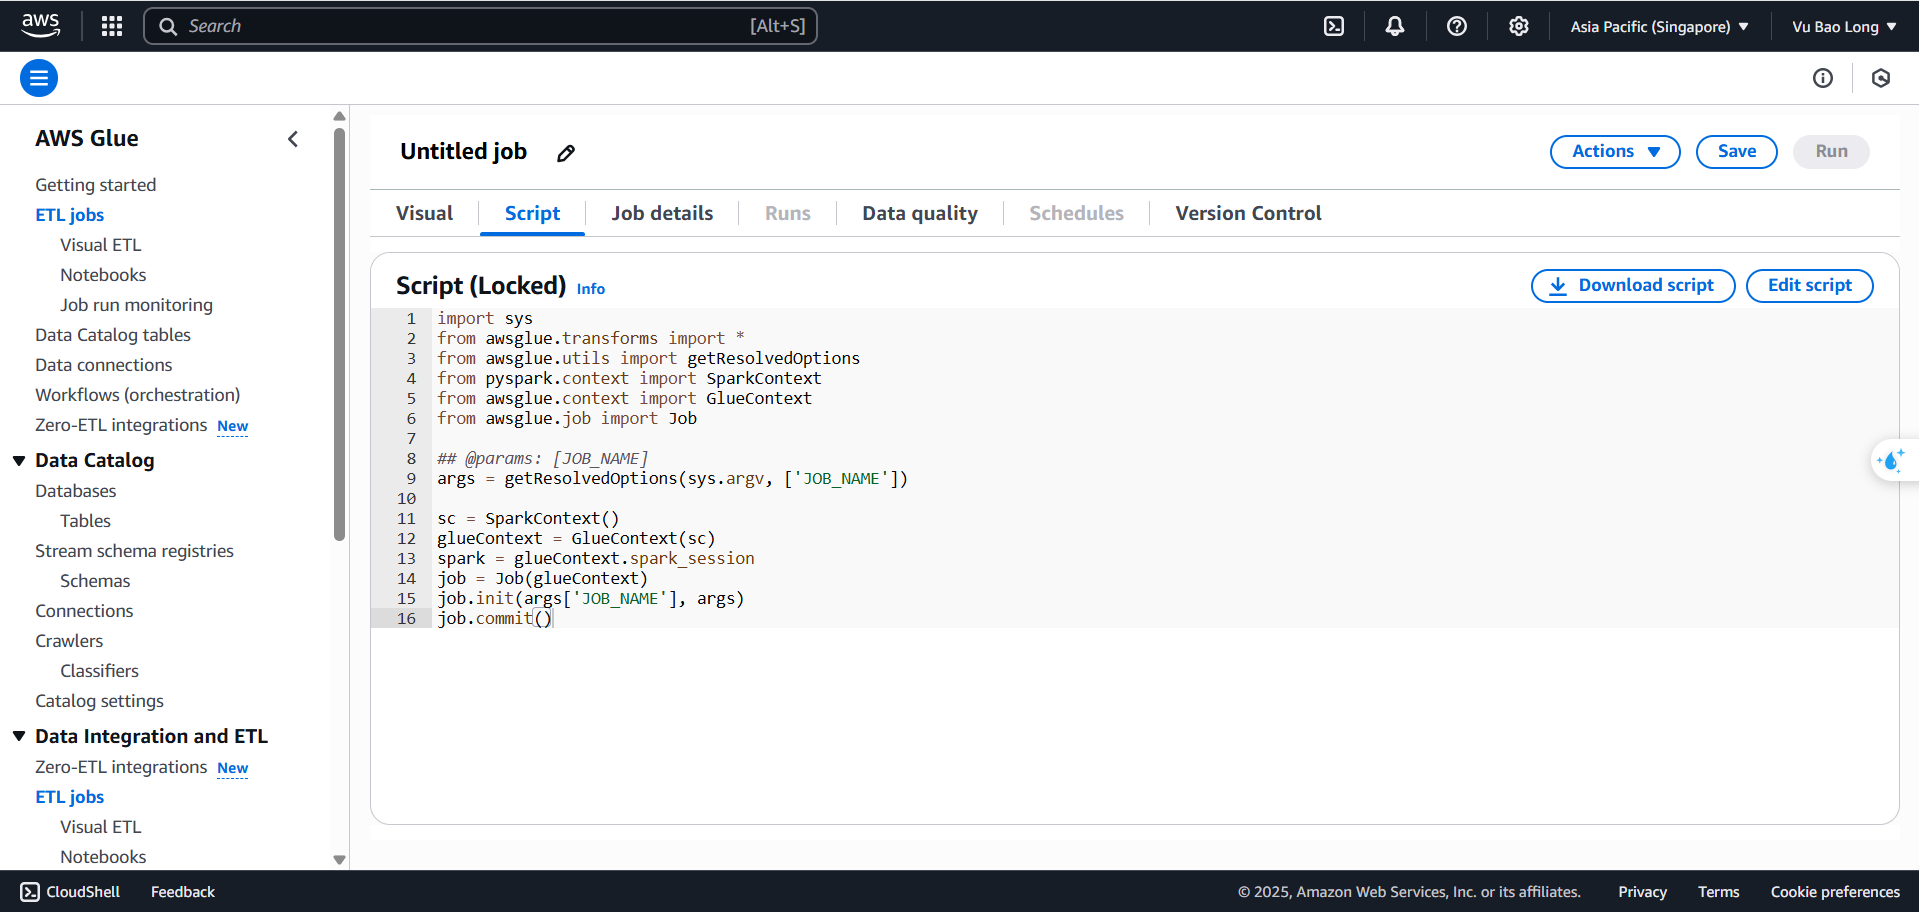Save the job
1919x912 pixels.
click(x=1737, y=152)
